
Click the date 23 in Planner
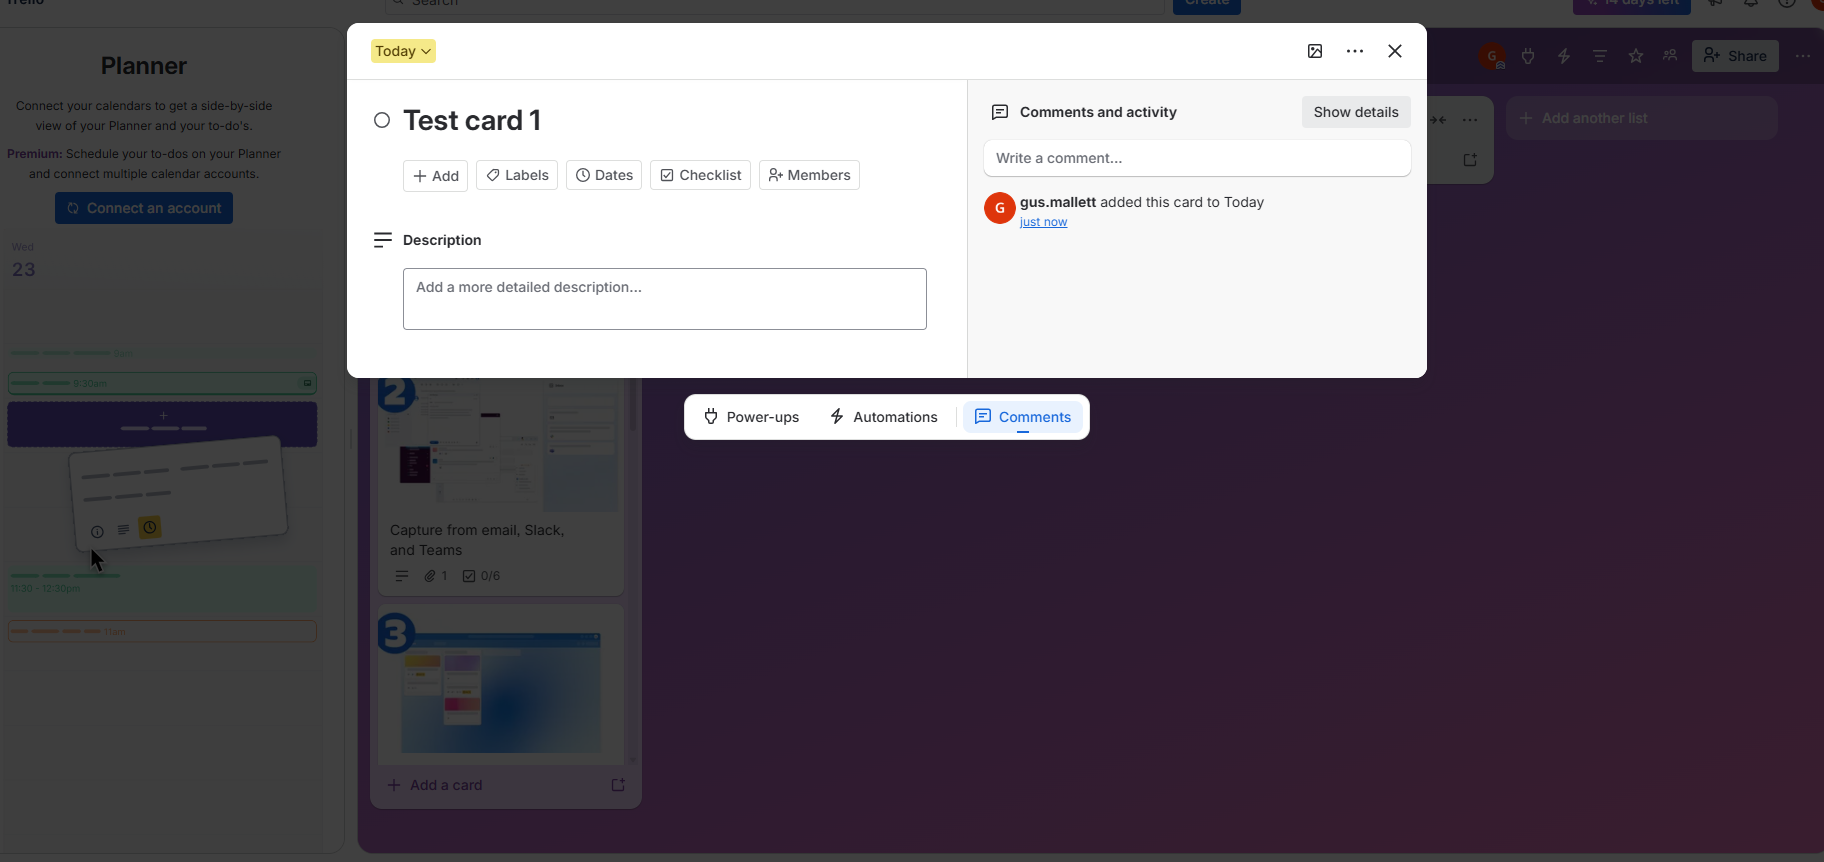point(24,269)
